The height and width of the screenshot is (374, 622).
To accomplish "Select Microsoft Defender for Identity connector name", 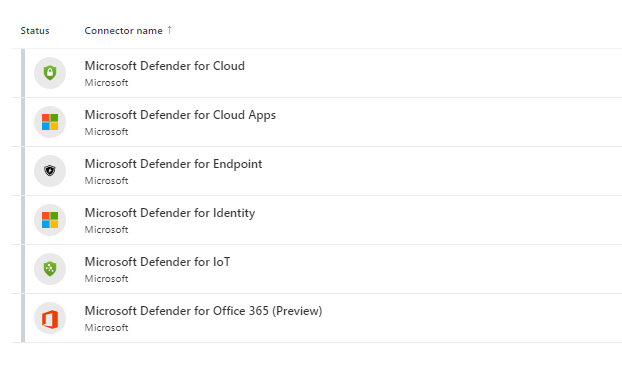I will (x=170, y=213).
